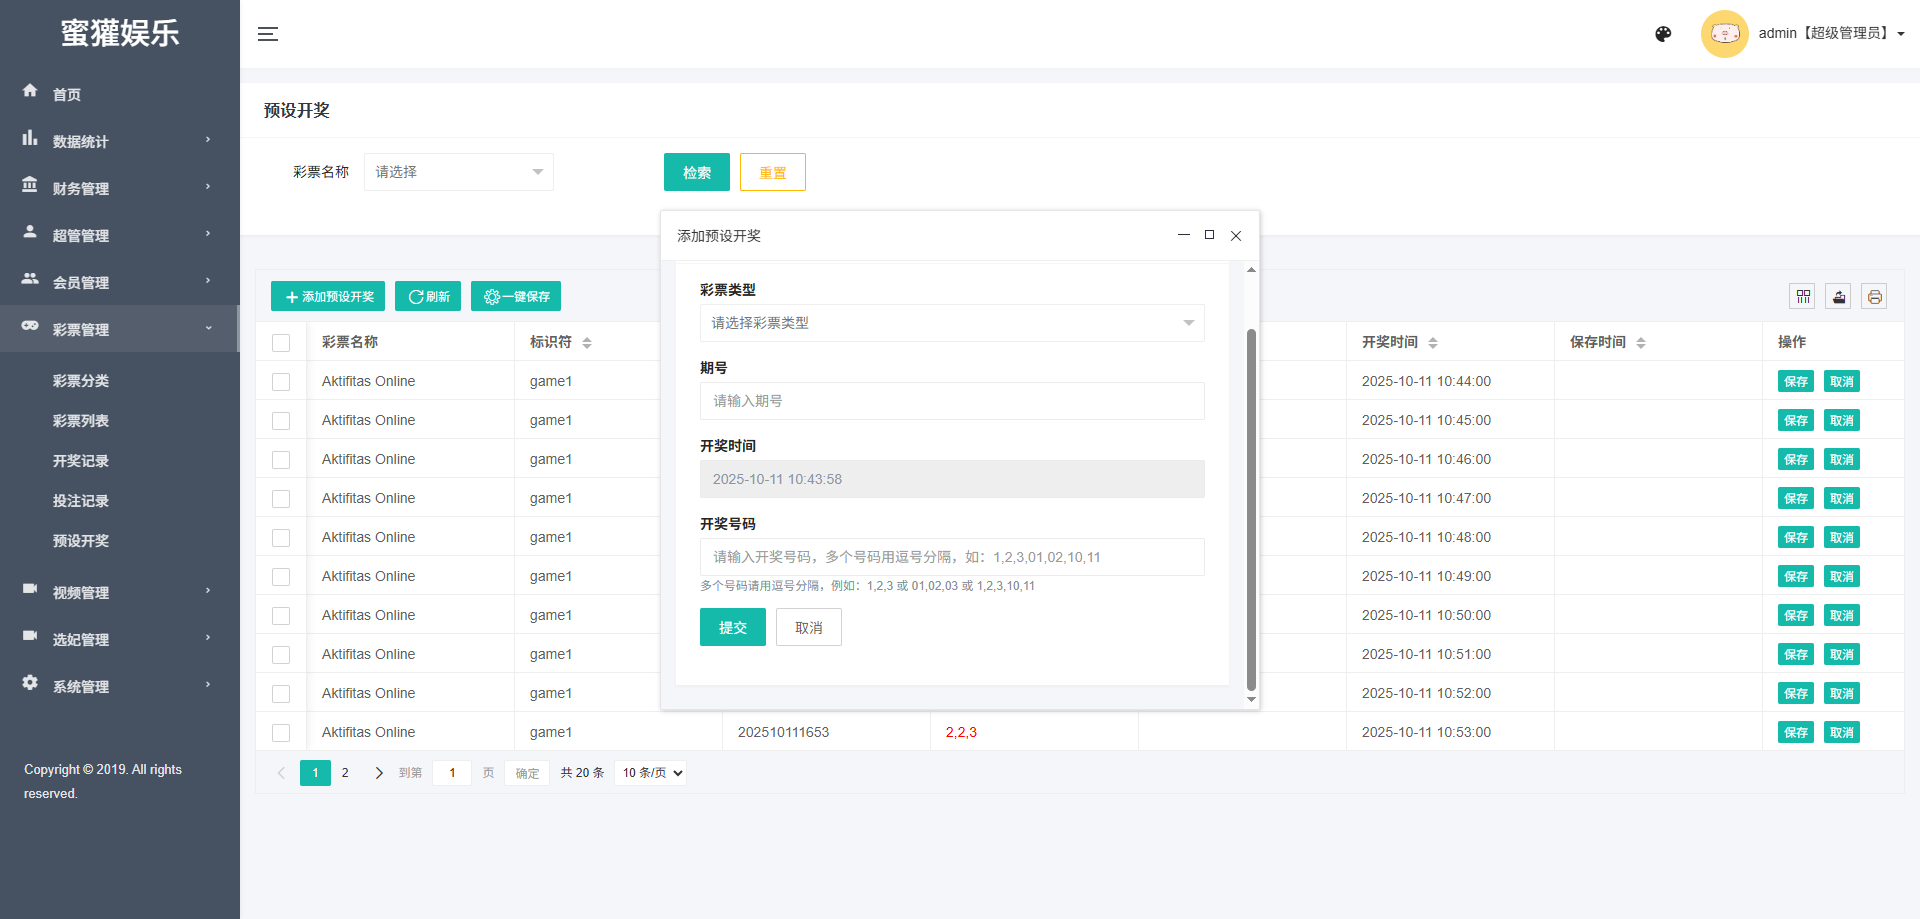The image size is (1920, 919).
Task: Click the sidebar collapse hamburger icon
Action: click(x=267, y=34)
